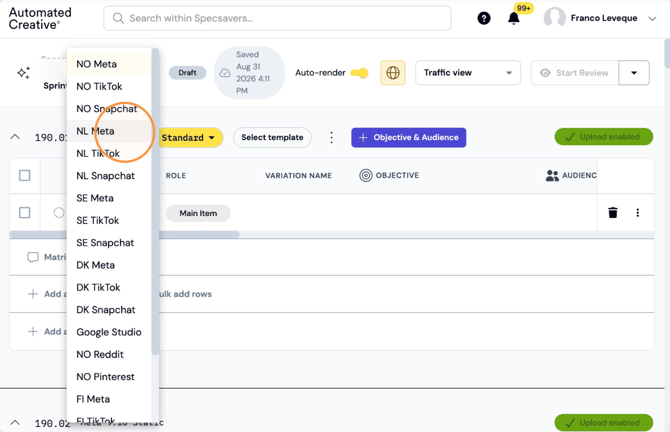670x432 pixels.
Task: Collapse the 190.02 section chevron
Action: [15, 423]
